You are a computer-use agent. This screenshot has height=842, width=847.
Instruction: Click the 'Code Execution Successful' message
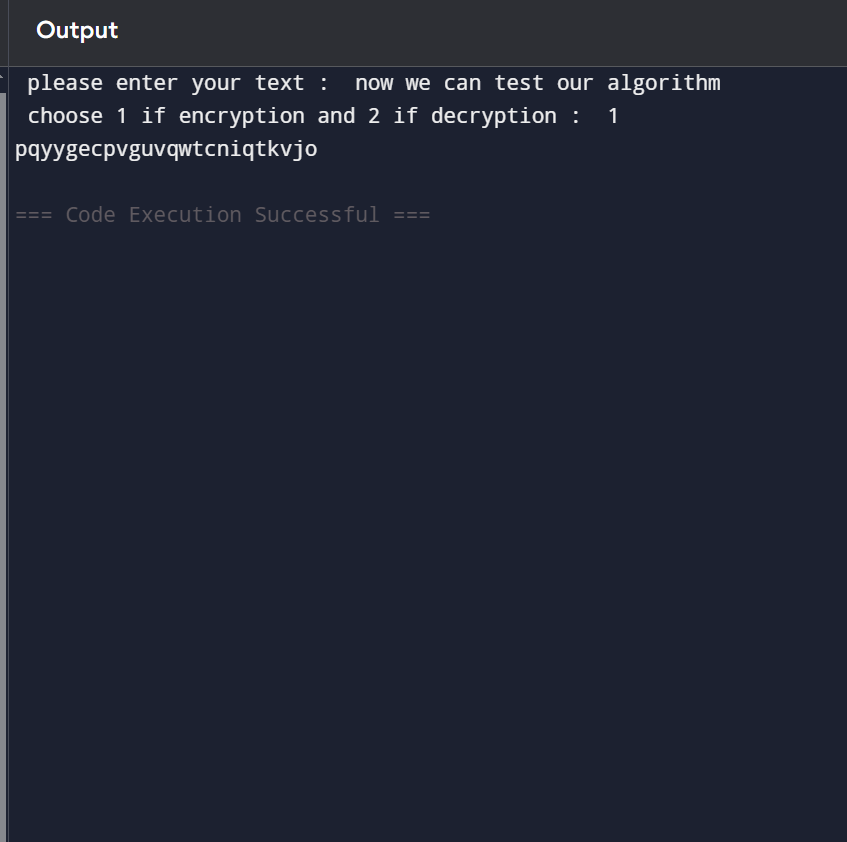pos(222,215)
